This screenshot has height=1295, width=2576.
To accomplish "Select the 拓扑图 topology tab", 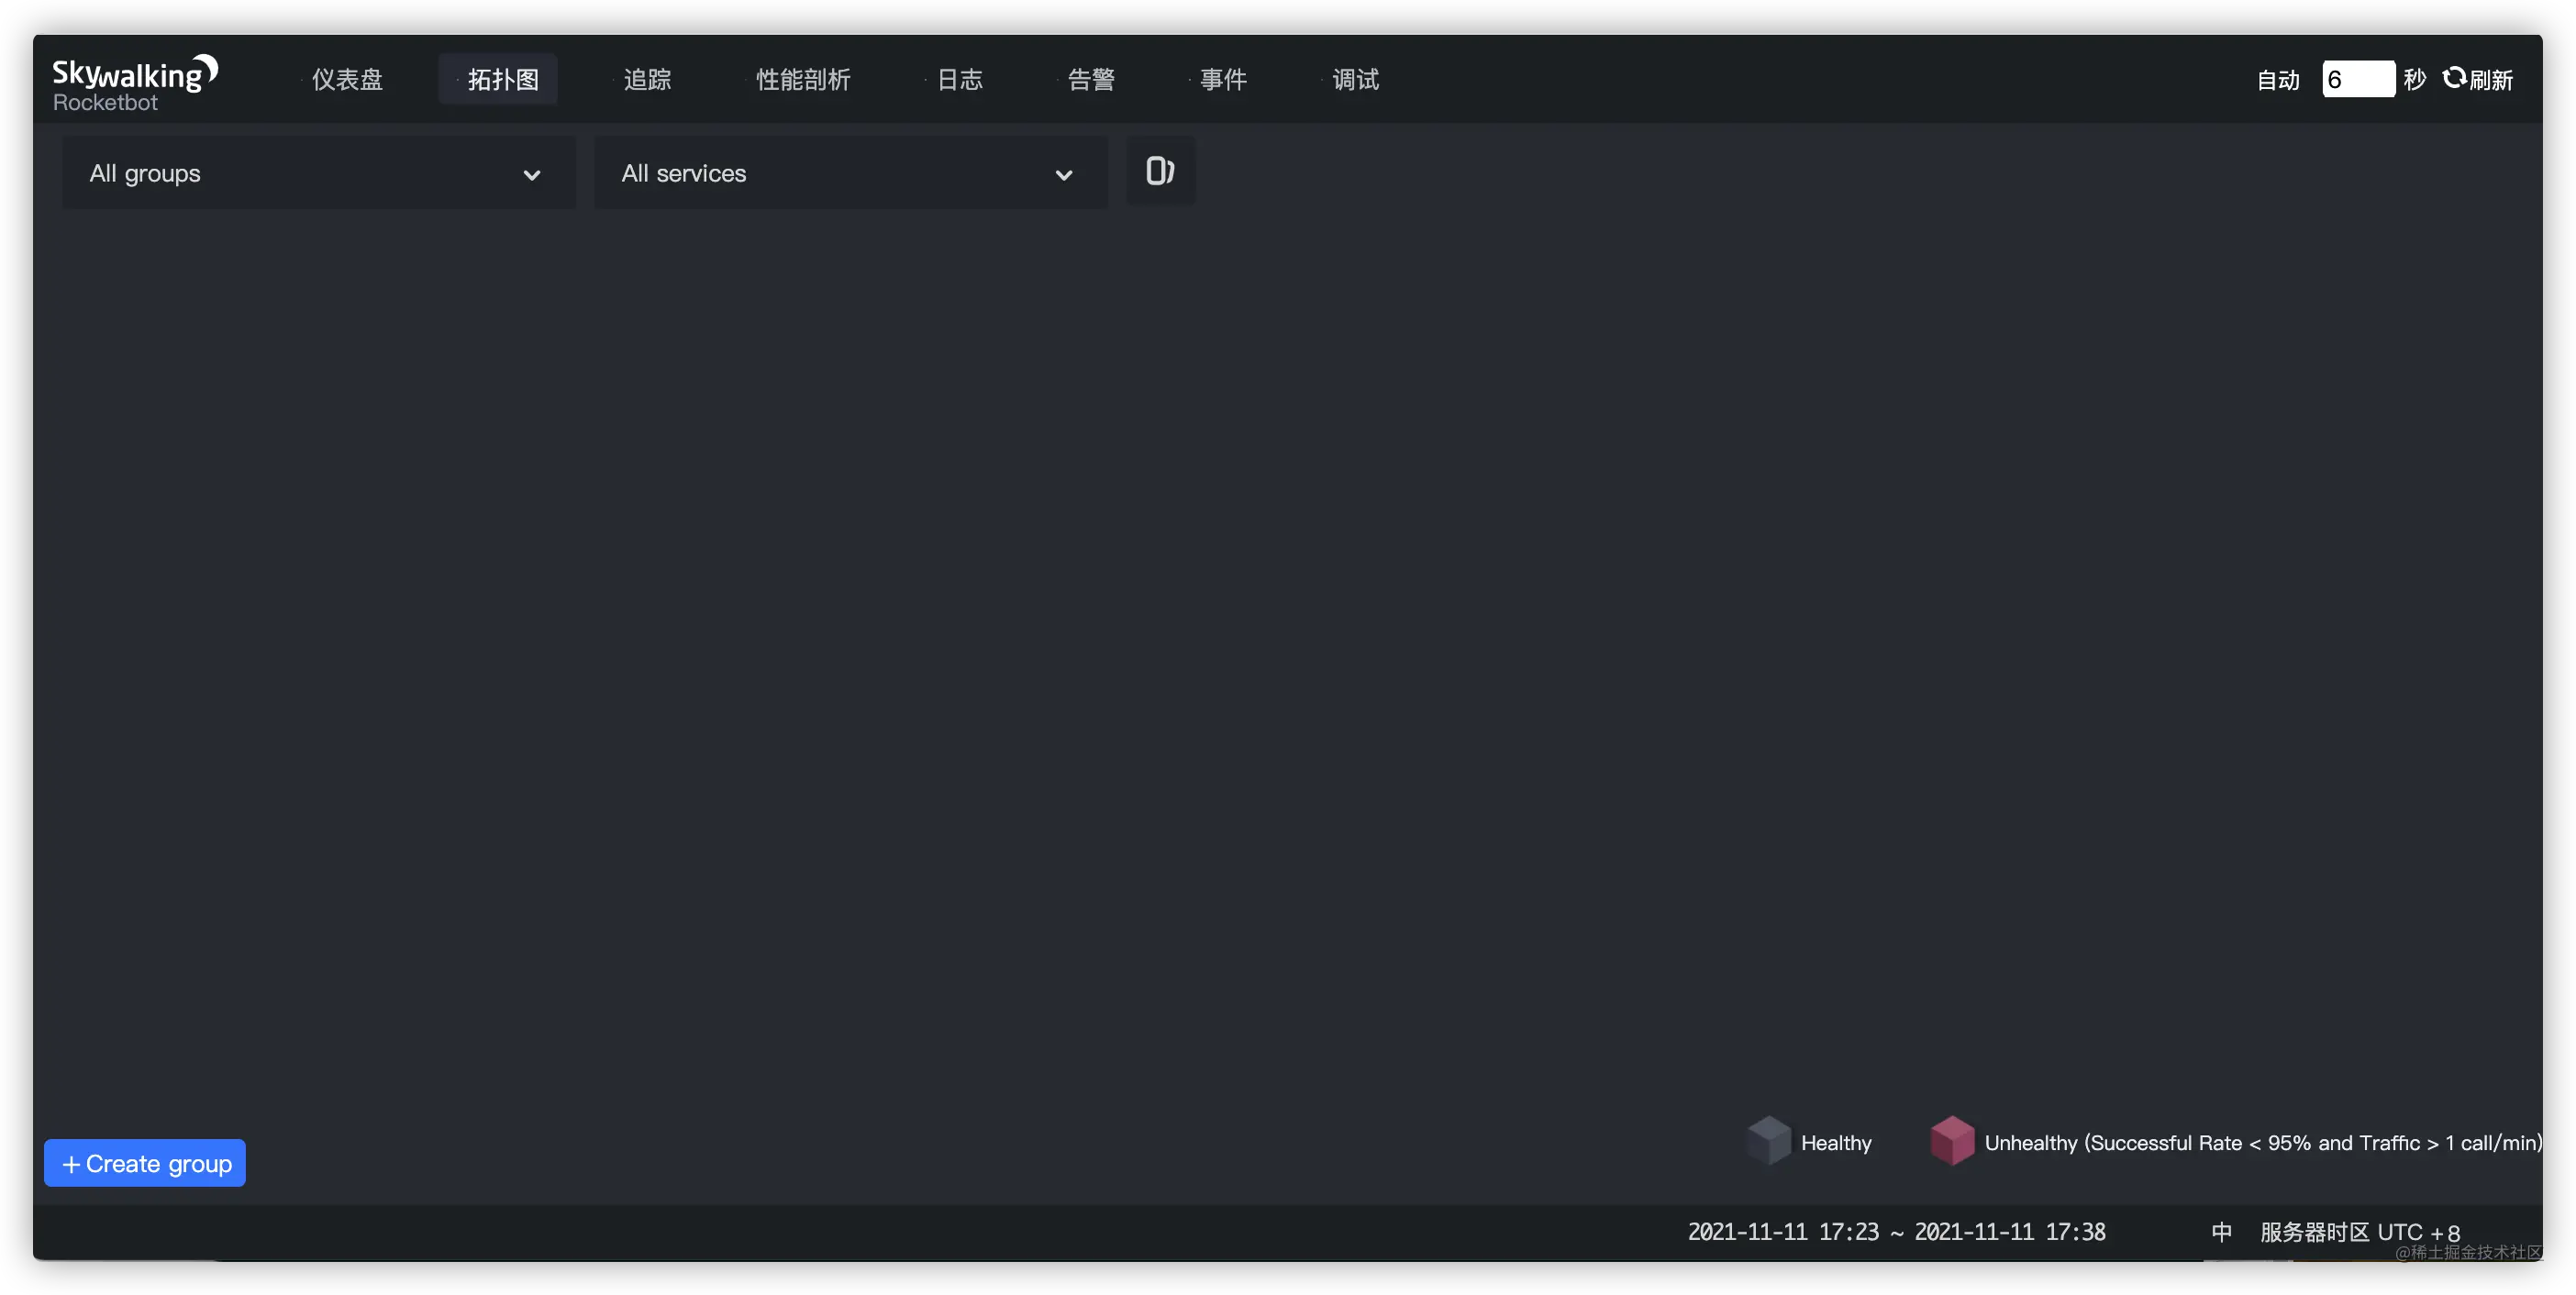I will click(x=500, y=80).
